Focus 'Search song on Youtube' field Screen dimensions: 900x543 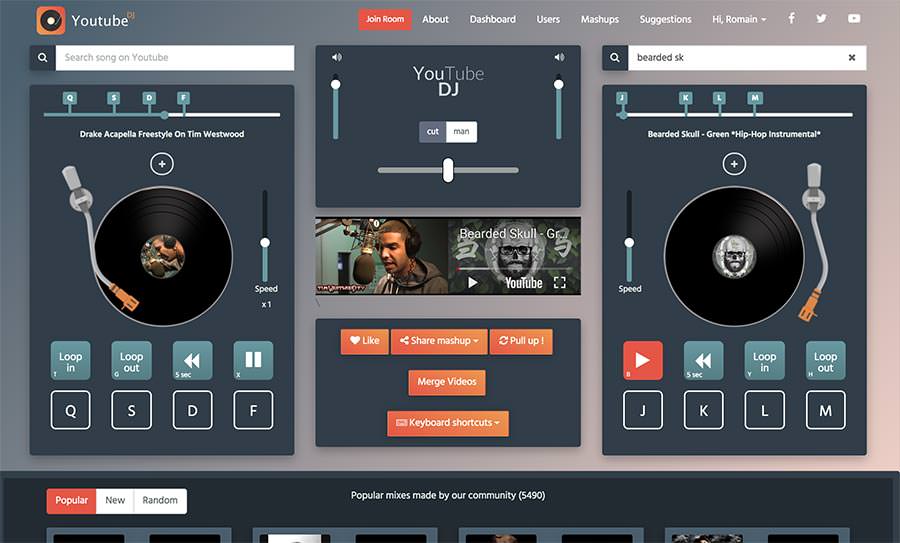pos(174,57)
